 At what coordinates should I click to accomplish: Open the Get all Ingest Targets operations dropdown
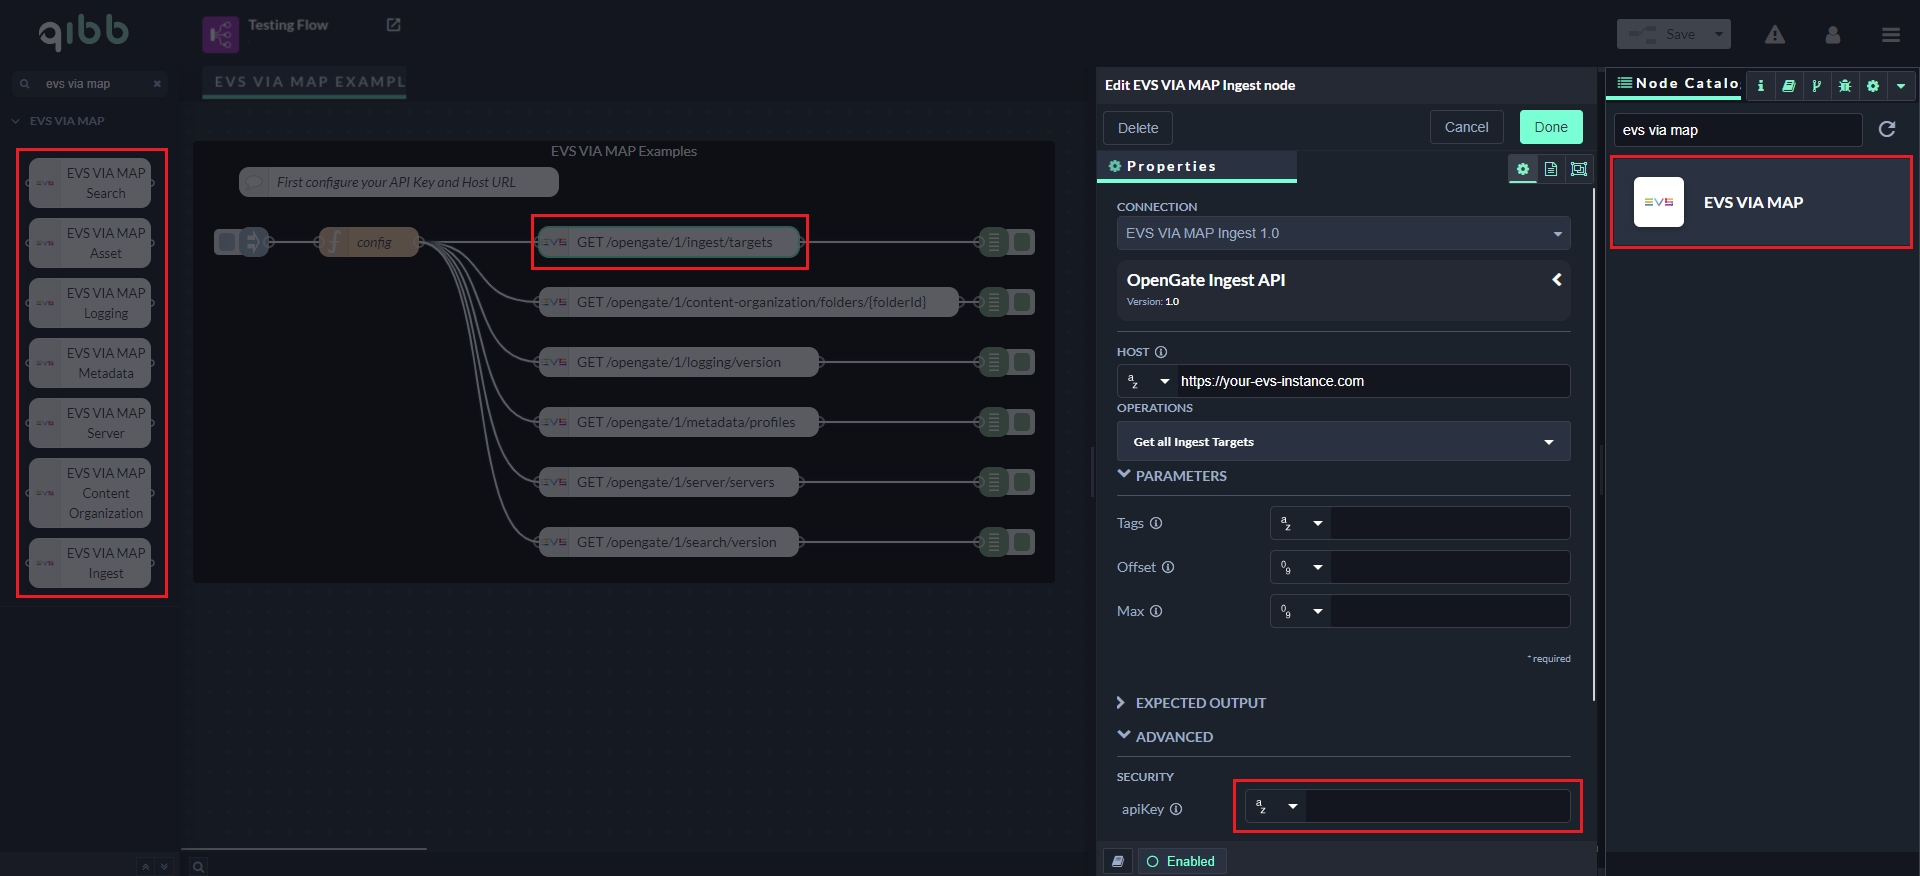coord(1342,441)
